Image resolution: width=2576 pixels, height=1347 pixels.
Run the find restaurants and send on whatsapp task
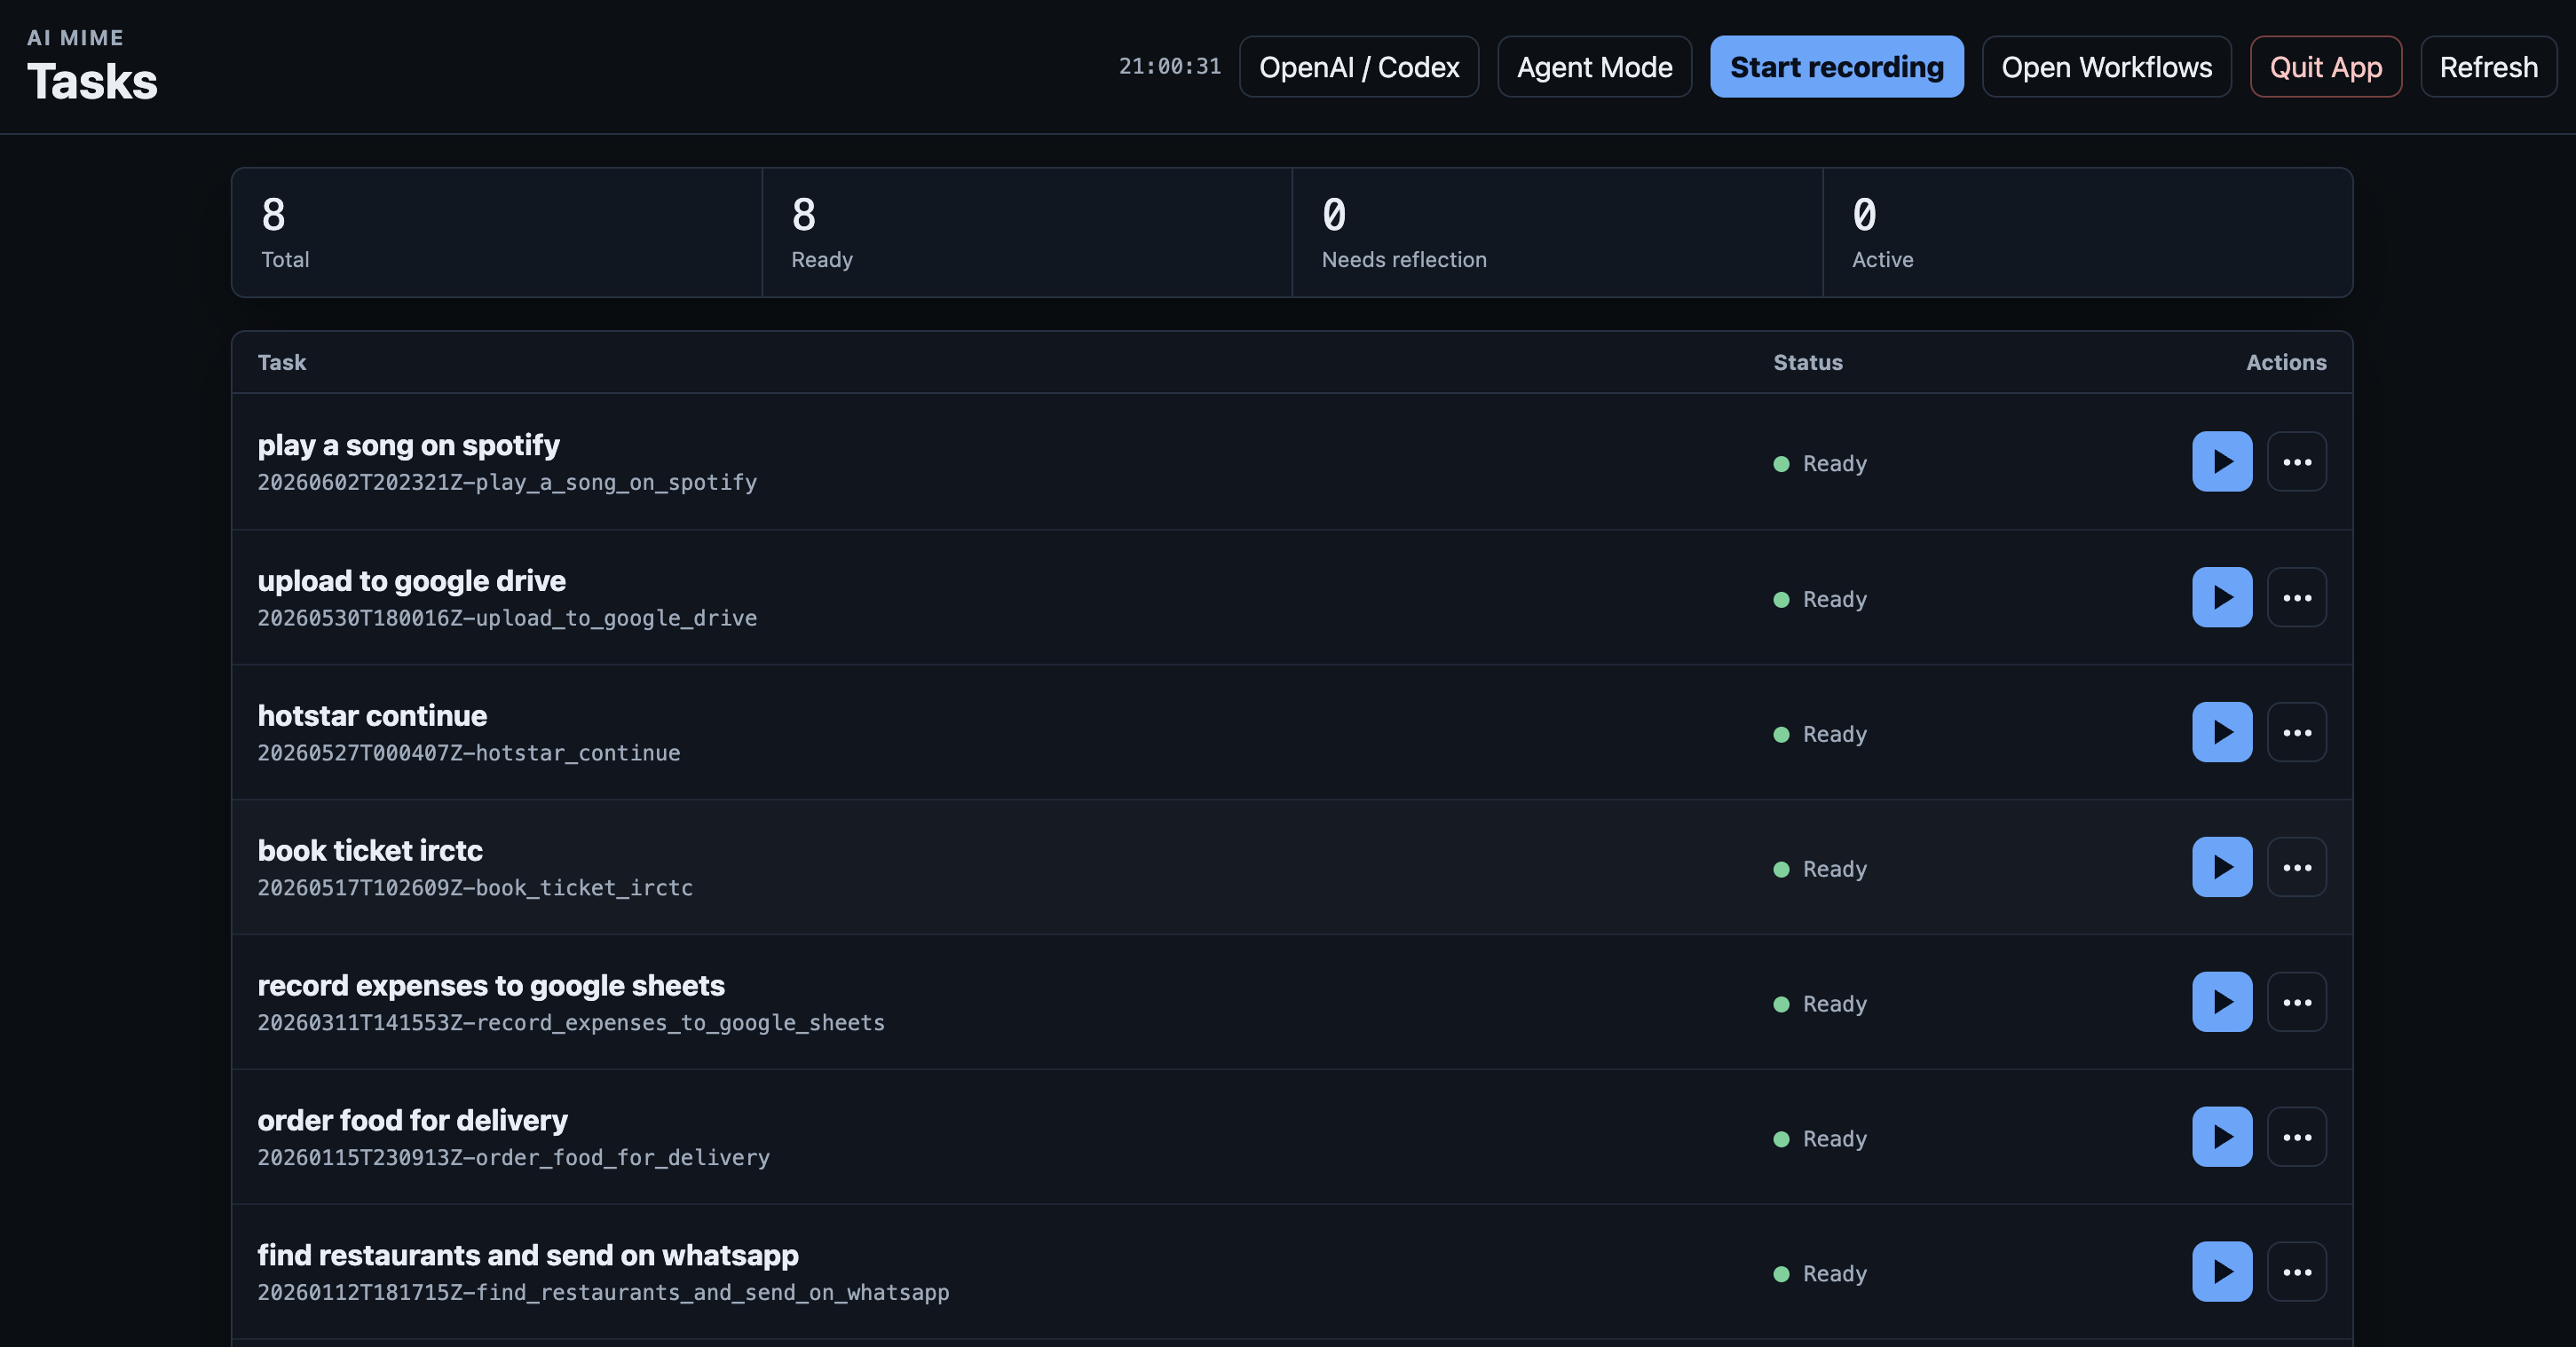pos(2222,1272)
